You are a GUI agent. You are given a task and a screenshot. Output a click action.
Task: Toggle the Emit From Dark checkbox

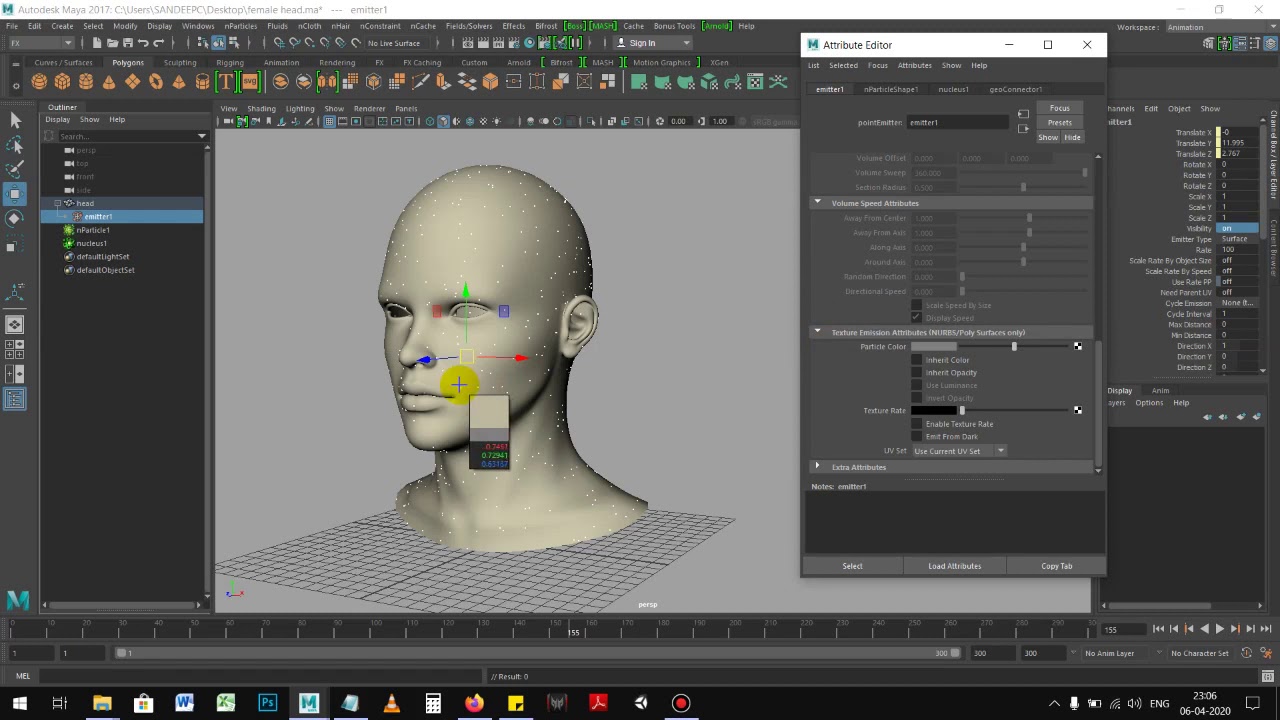[916, 437]
